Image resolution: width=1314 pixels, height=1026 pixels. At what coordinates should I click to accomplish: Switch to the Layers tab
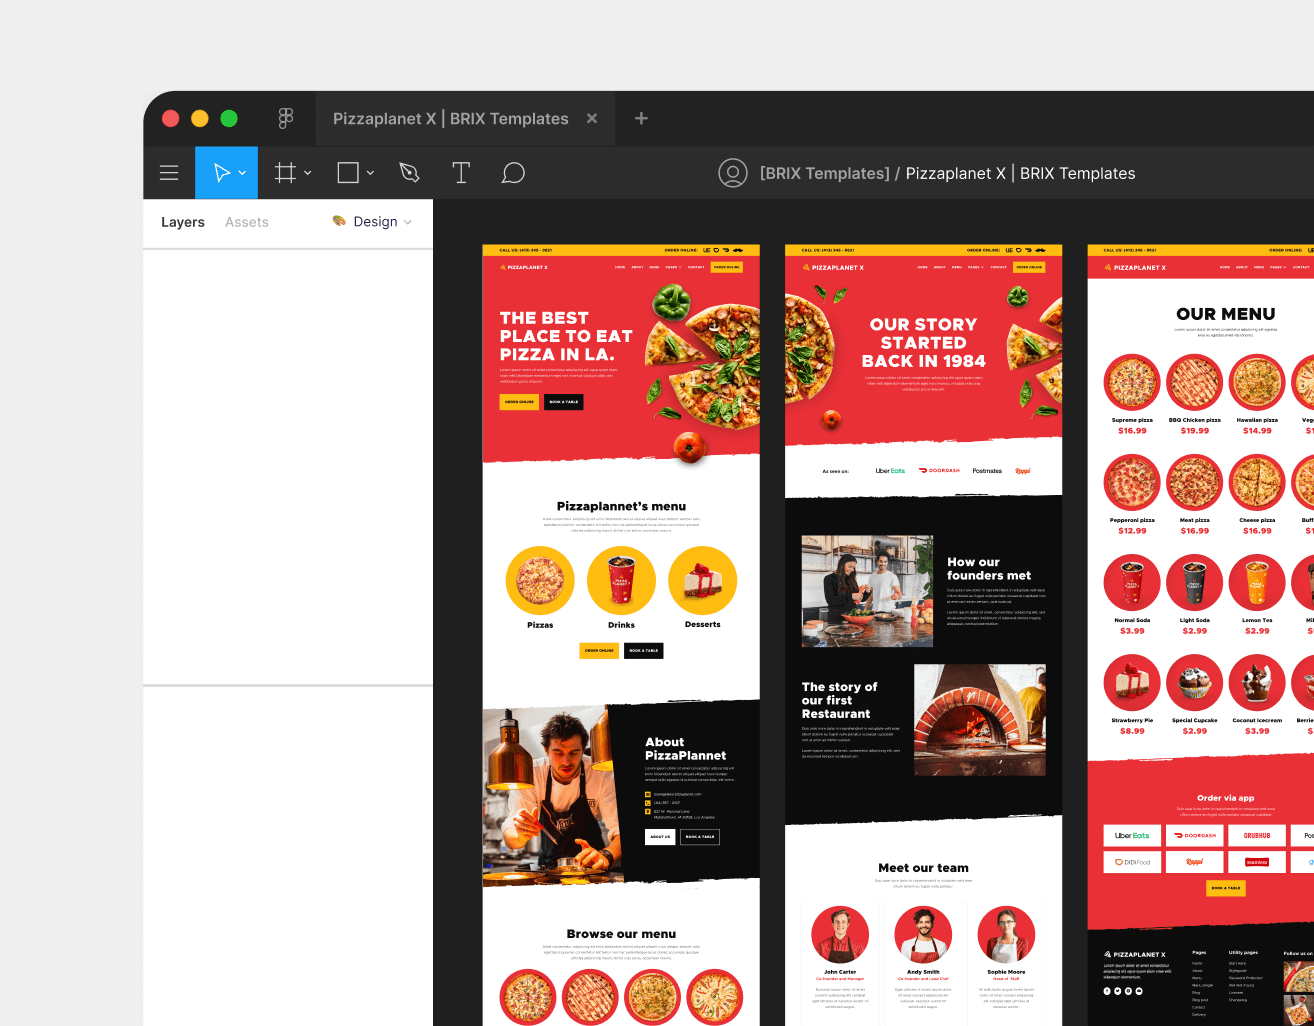coord(182,222)
